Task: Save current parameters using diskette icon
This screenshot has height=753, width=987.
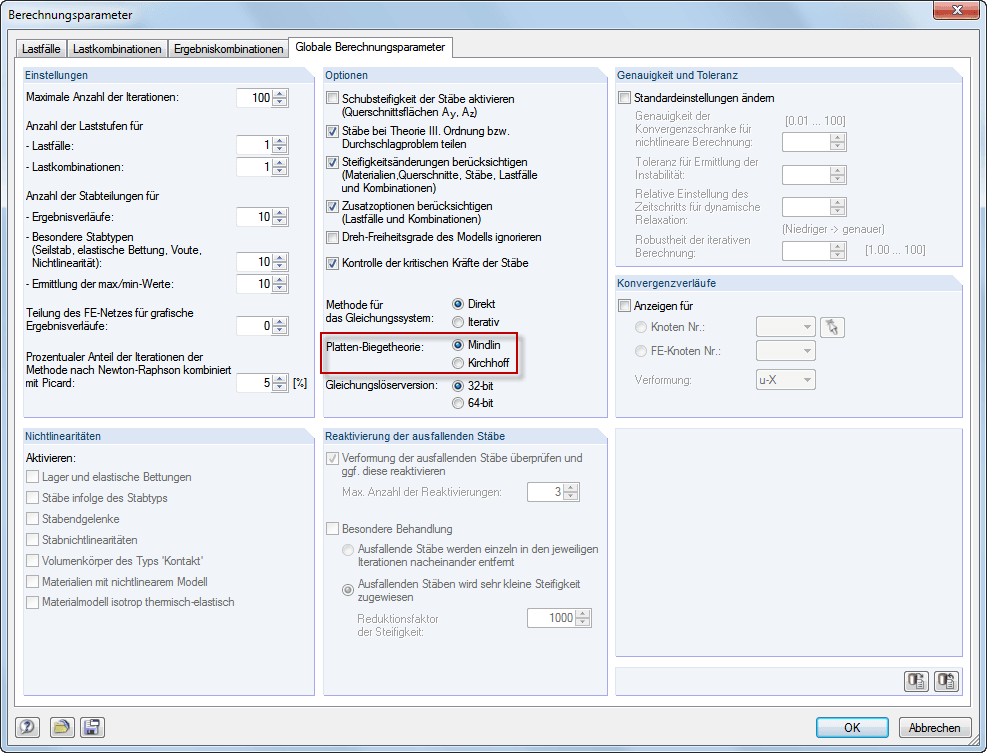Action: (92, 727)
